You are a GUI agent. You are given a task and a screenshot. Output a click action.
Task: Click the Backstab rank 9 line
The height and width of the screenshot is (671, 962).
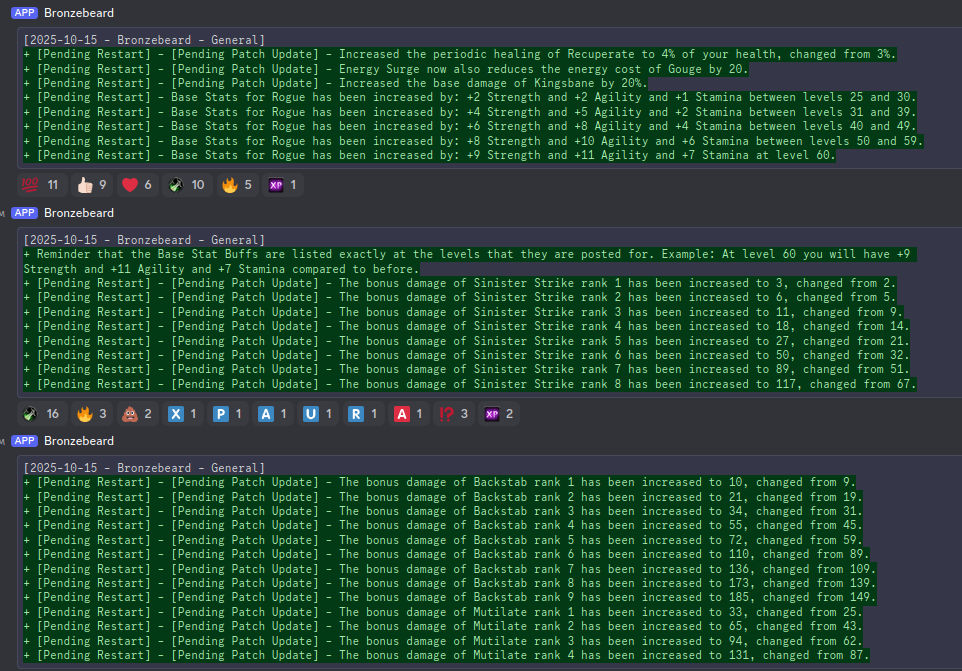point(450,597)
